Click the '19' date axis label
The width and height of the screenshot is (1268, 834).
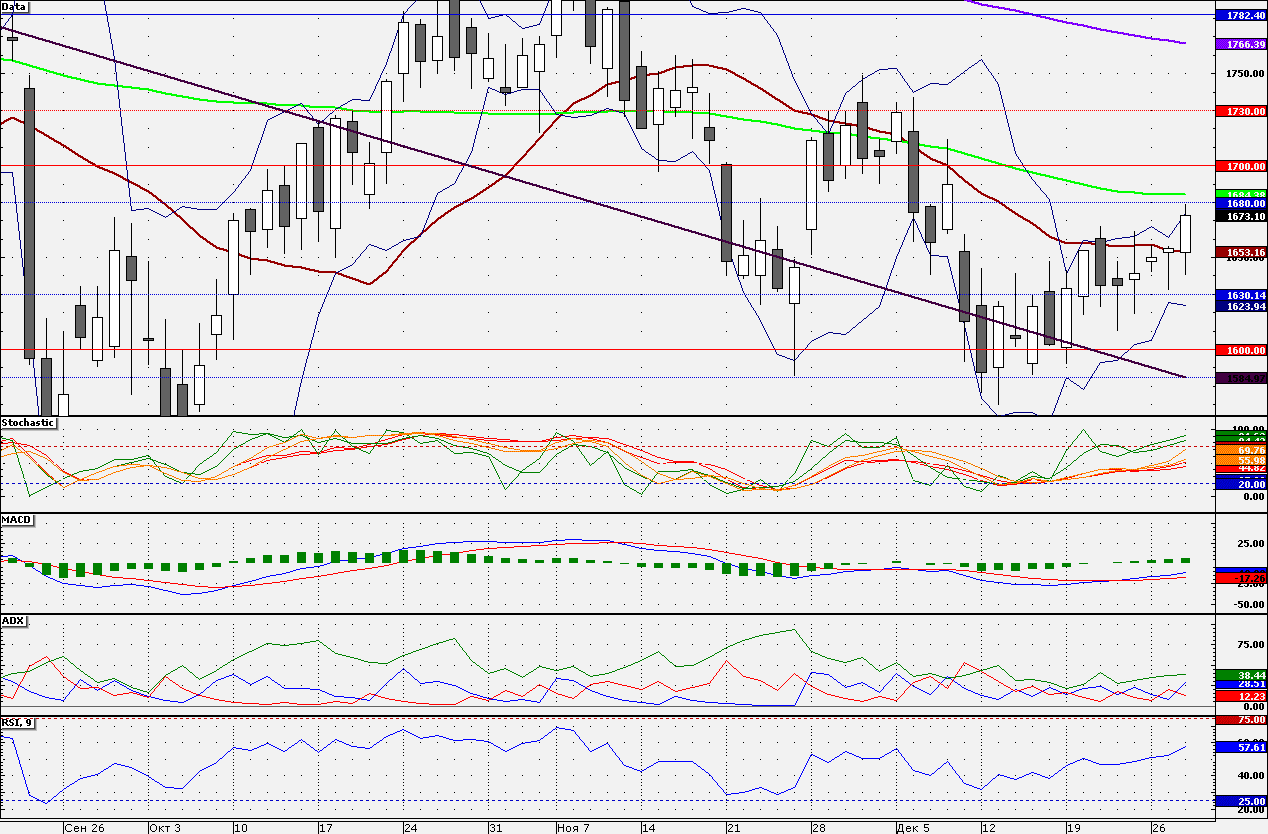point(1073,828)
